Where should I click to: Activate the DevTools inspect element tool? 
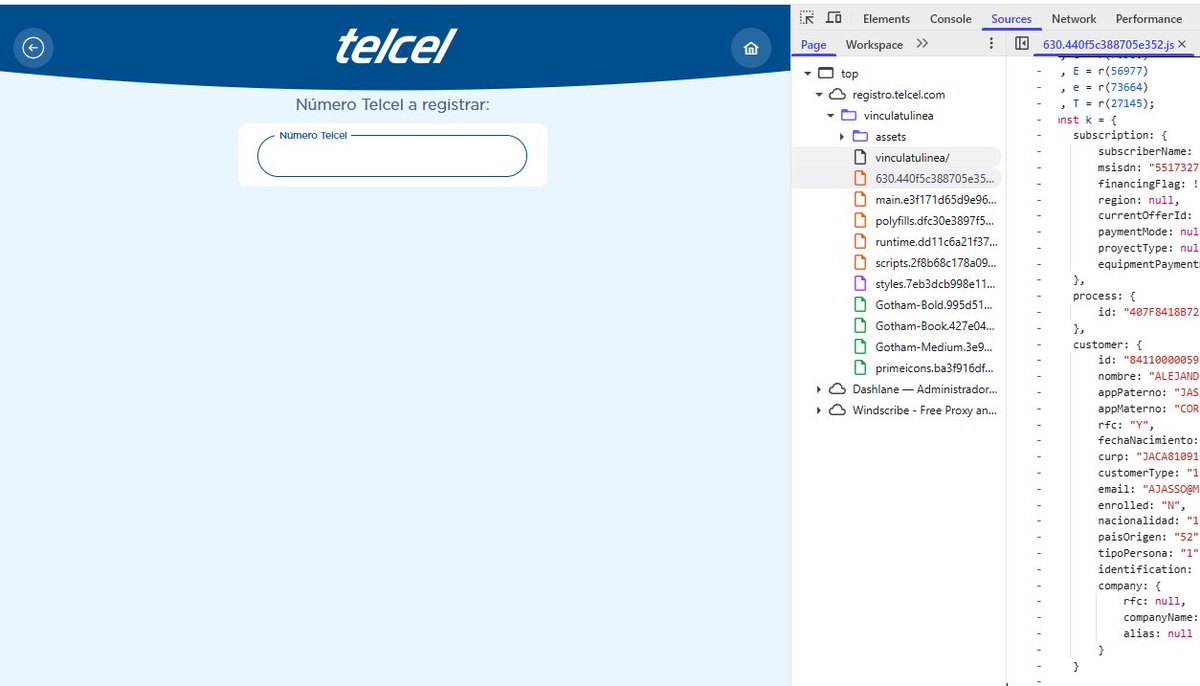click(x=807, y=18)
